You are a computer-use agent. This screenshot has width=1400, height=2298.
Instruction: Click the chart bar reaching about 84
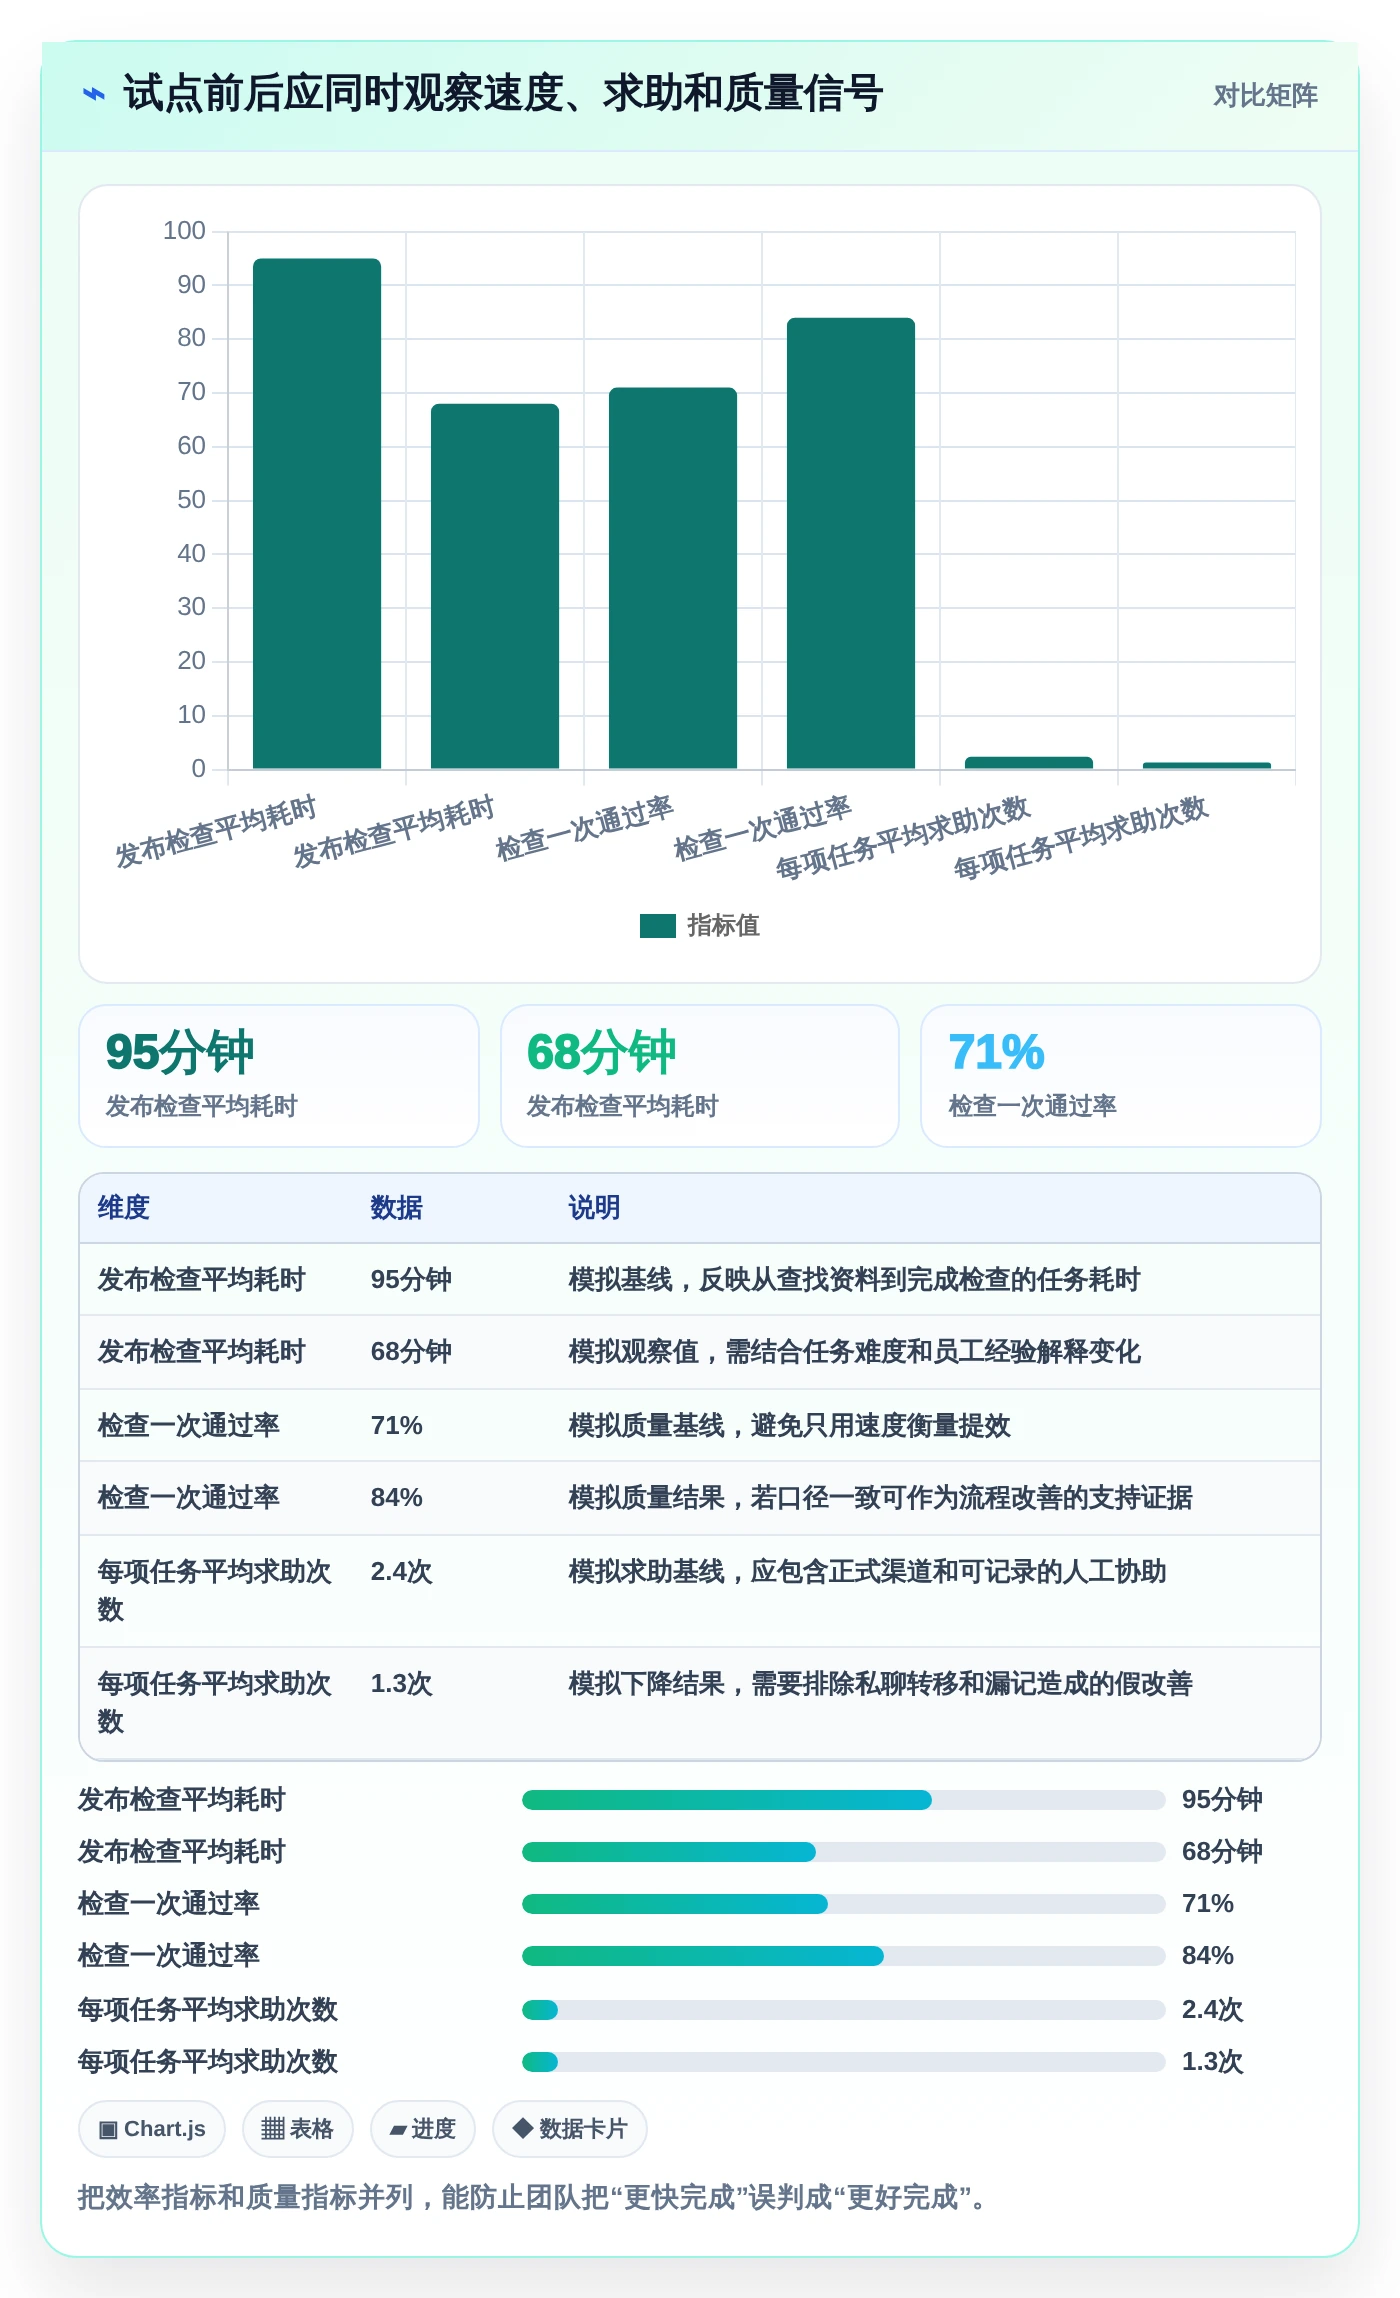point(851,543)
